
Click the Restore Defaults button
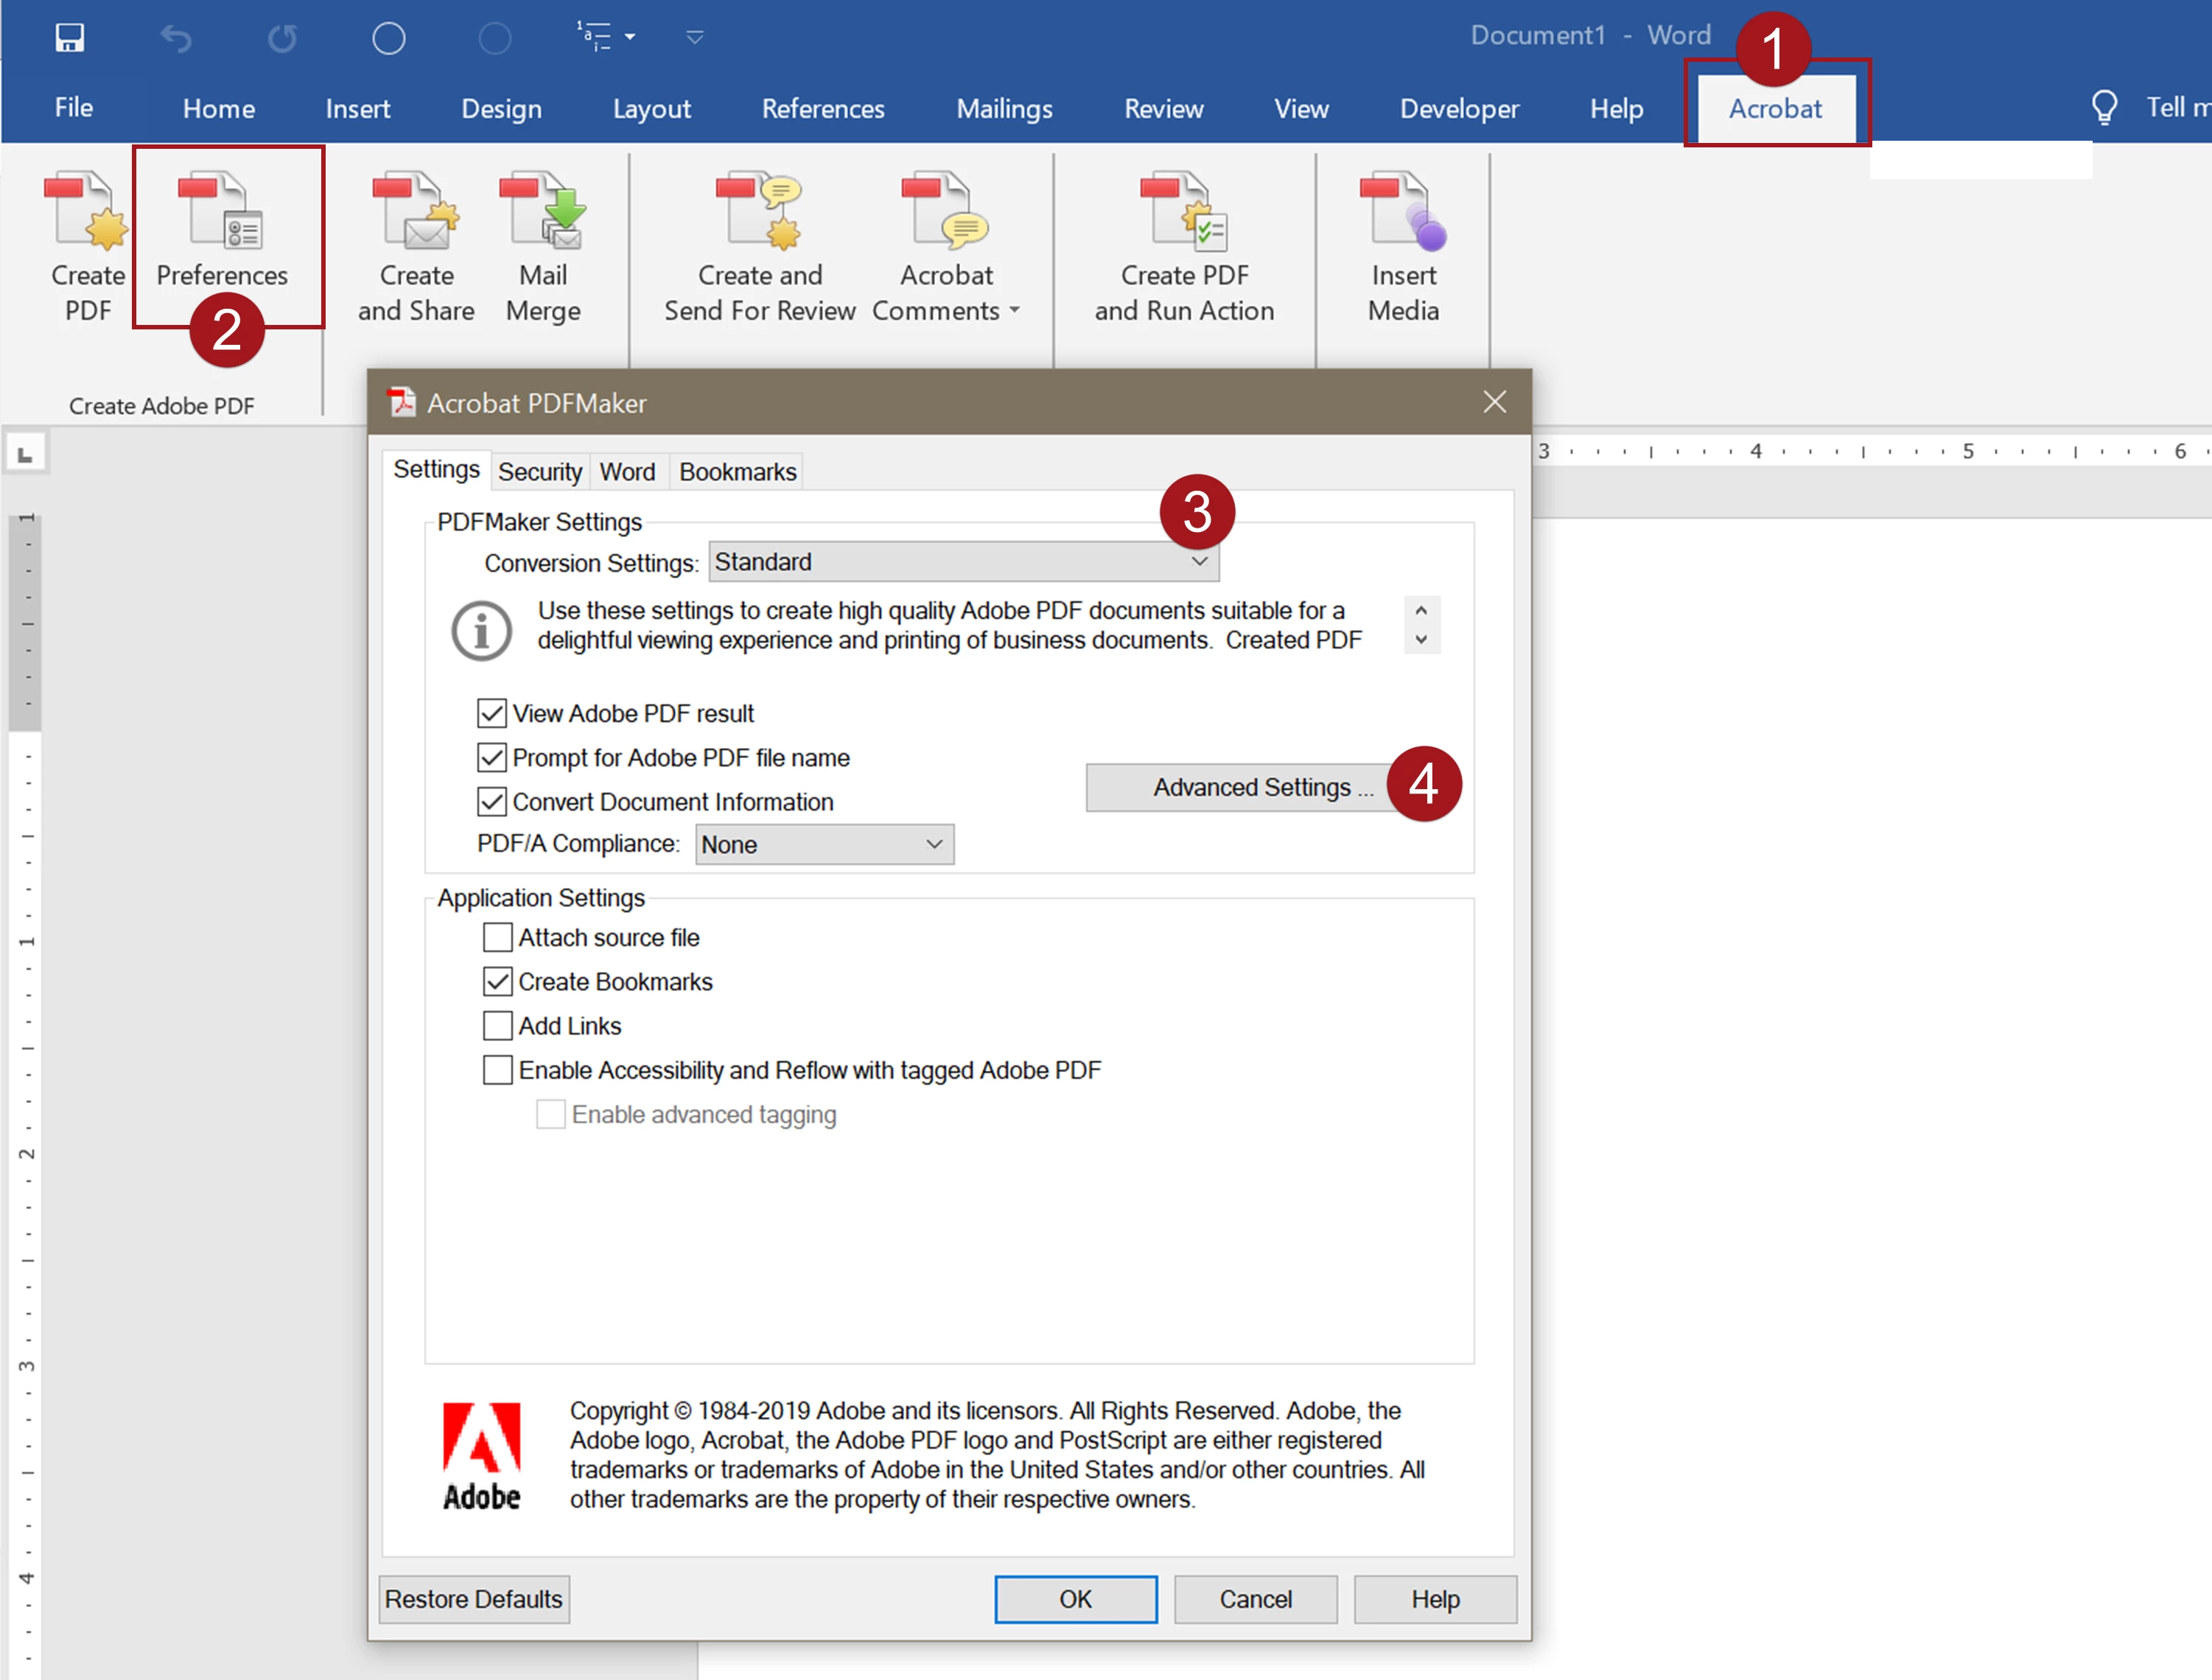click(473, 1599)
